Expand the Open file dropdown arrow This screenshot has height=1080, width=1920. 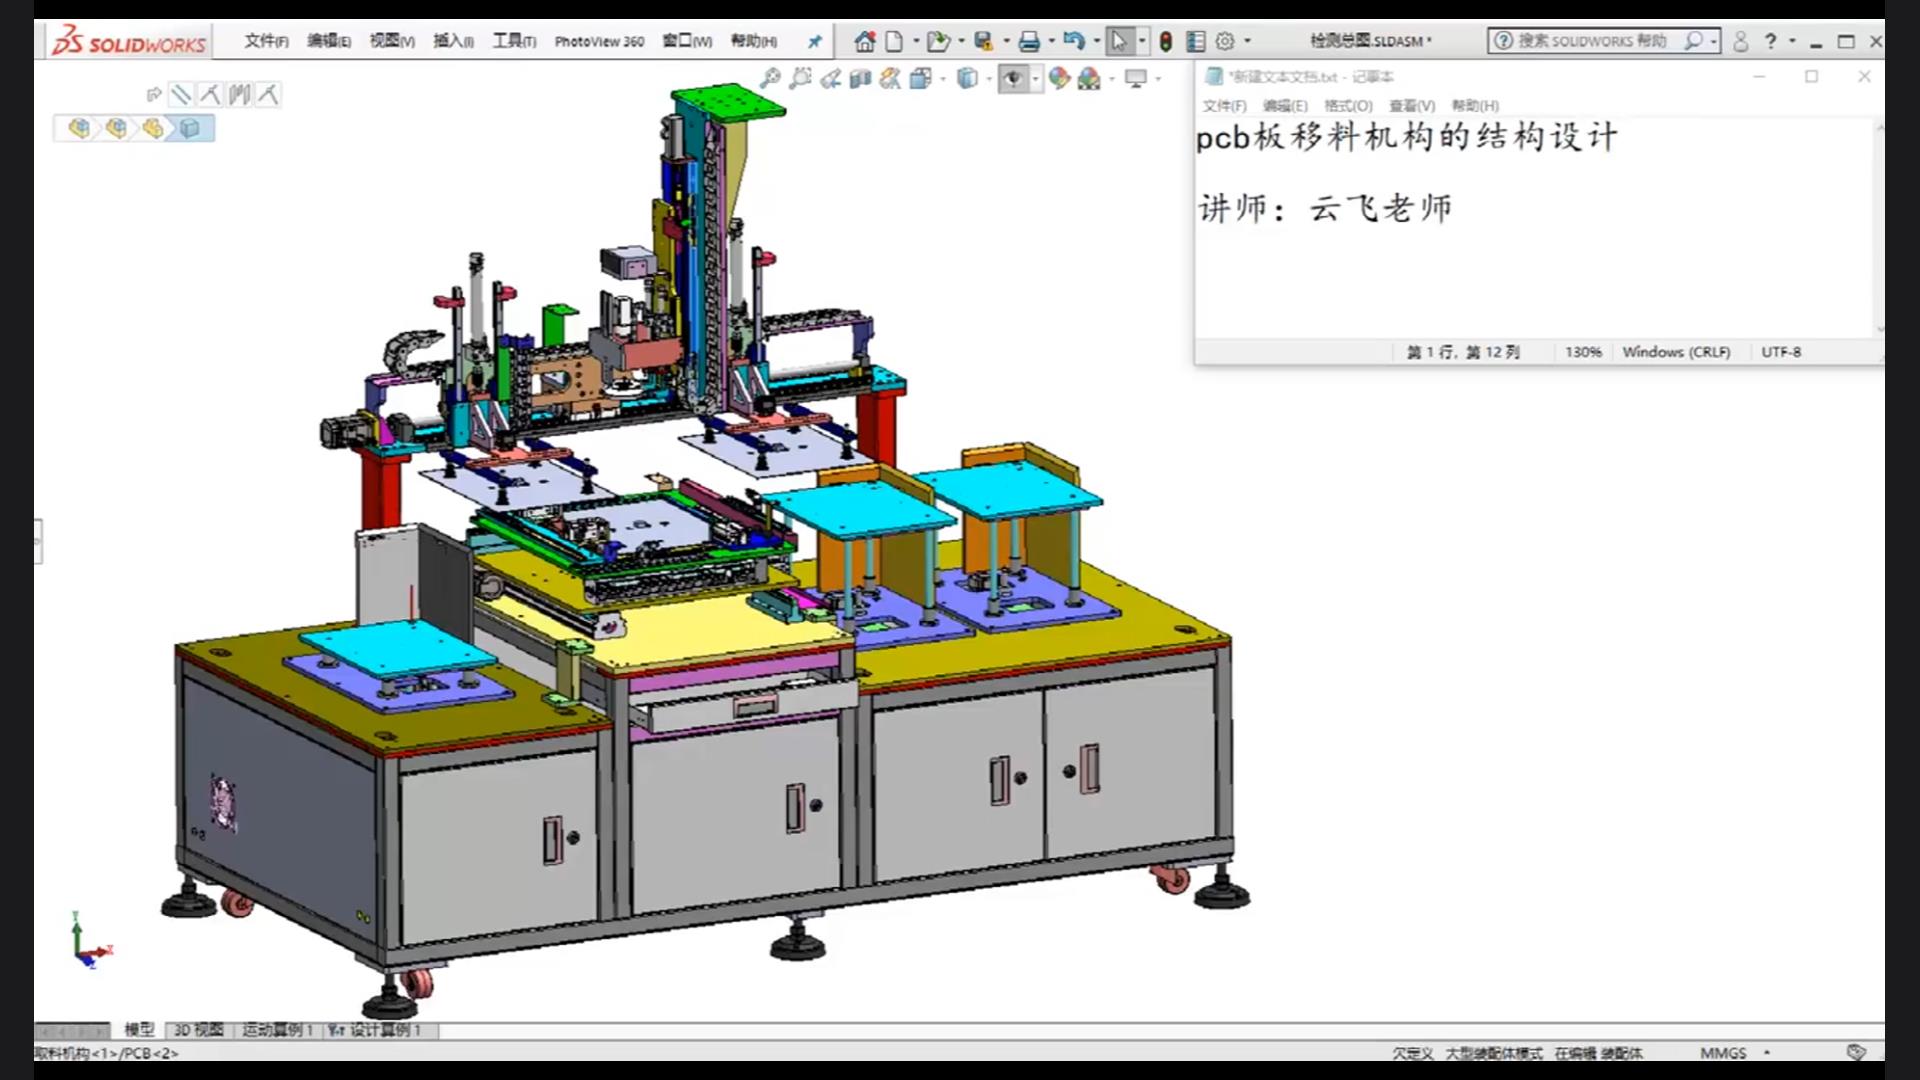pyautogui.click(x=961, y=41)
